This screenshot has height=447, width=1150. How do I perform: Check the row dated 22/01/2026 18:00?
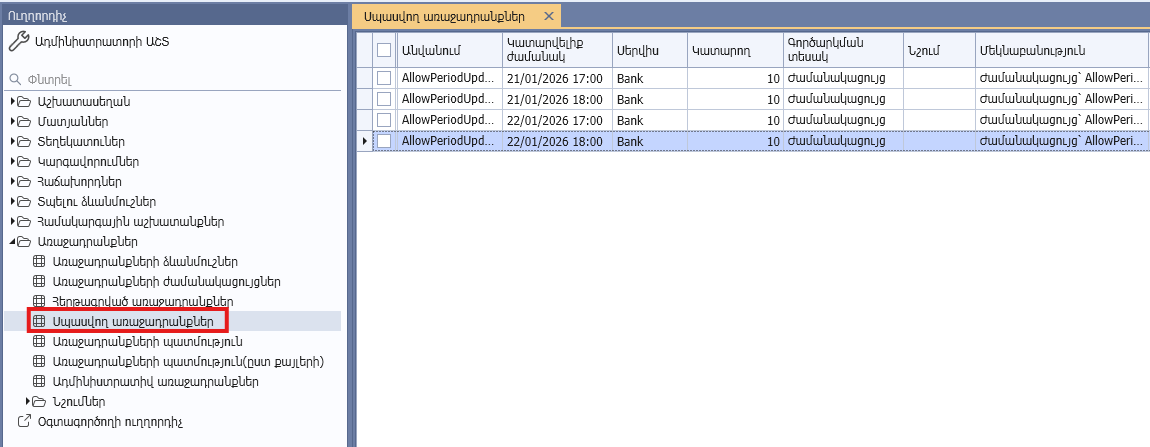pos(384,141)
